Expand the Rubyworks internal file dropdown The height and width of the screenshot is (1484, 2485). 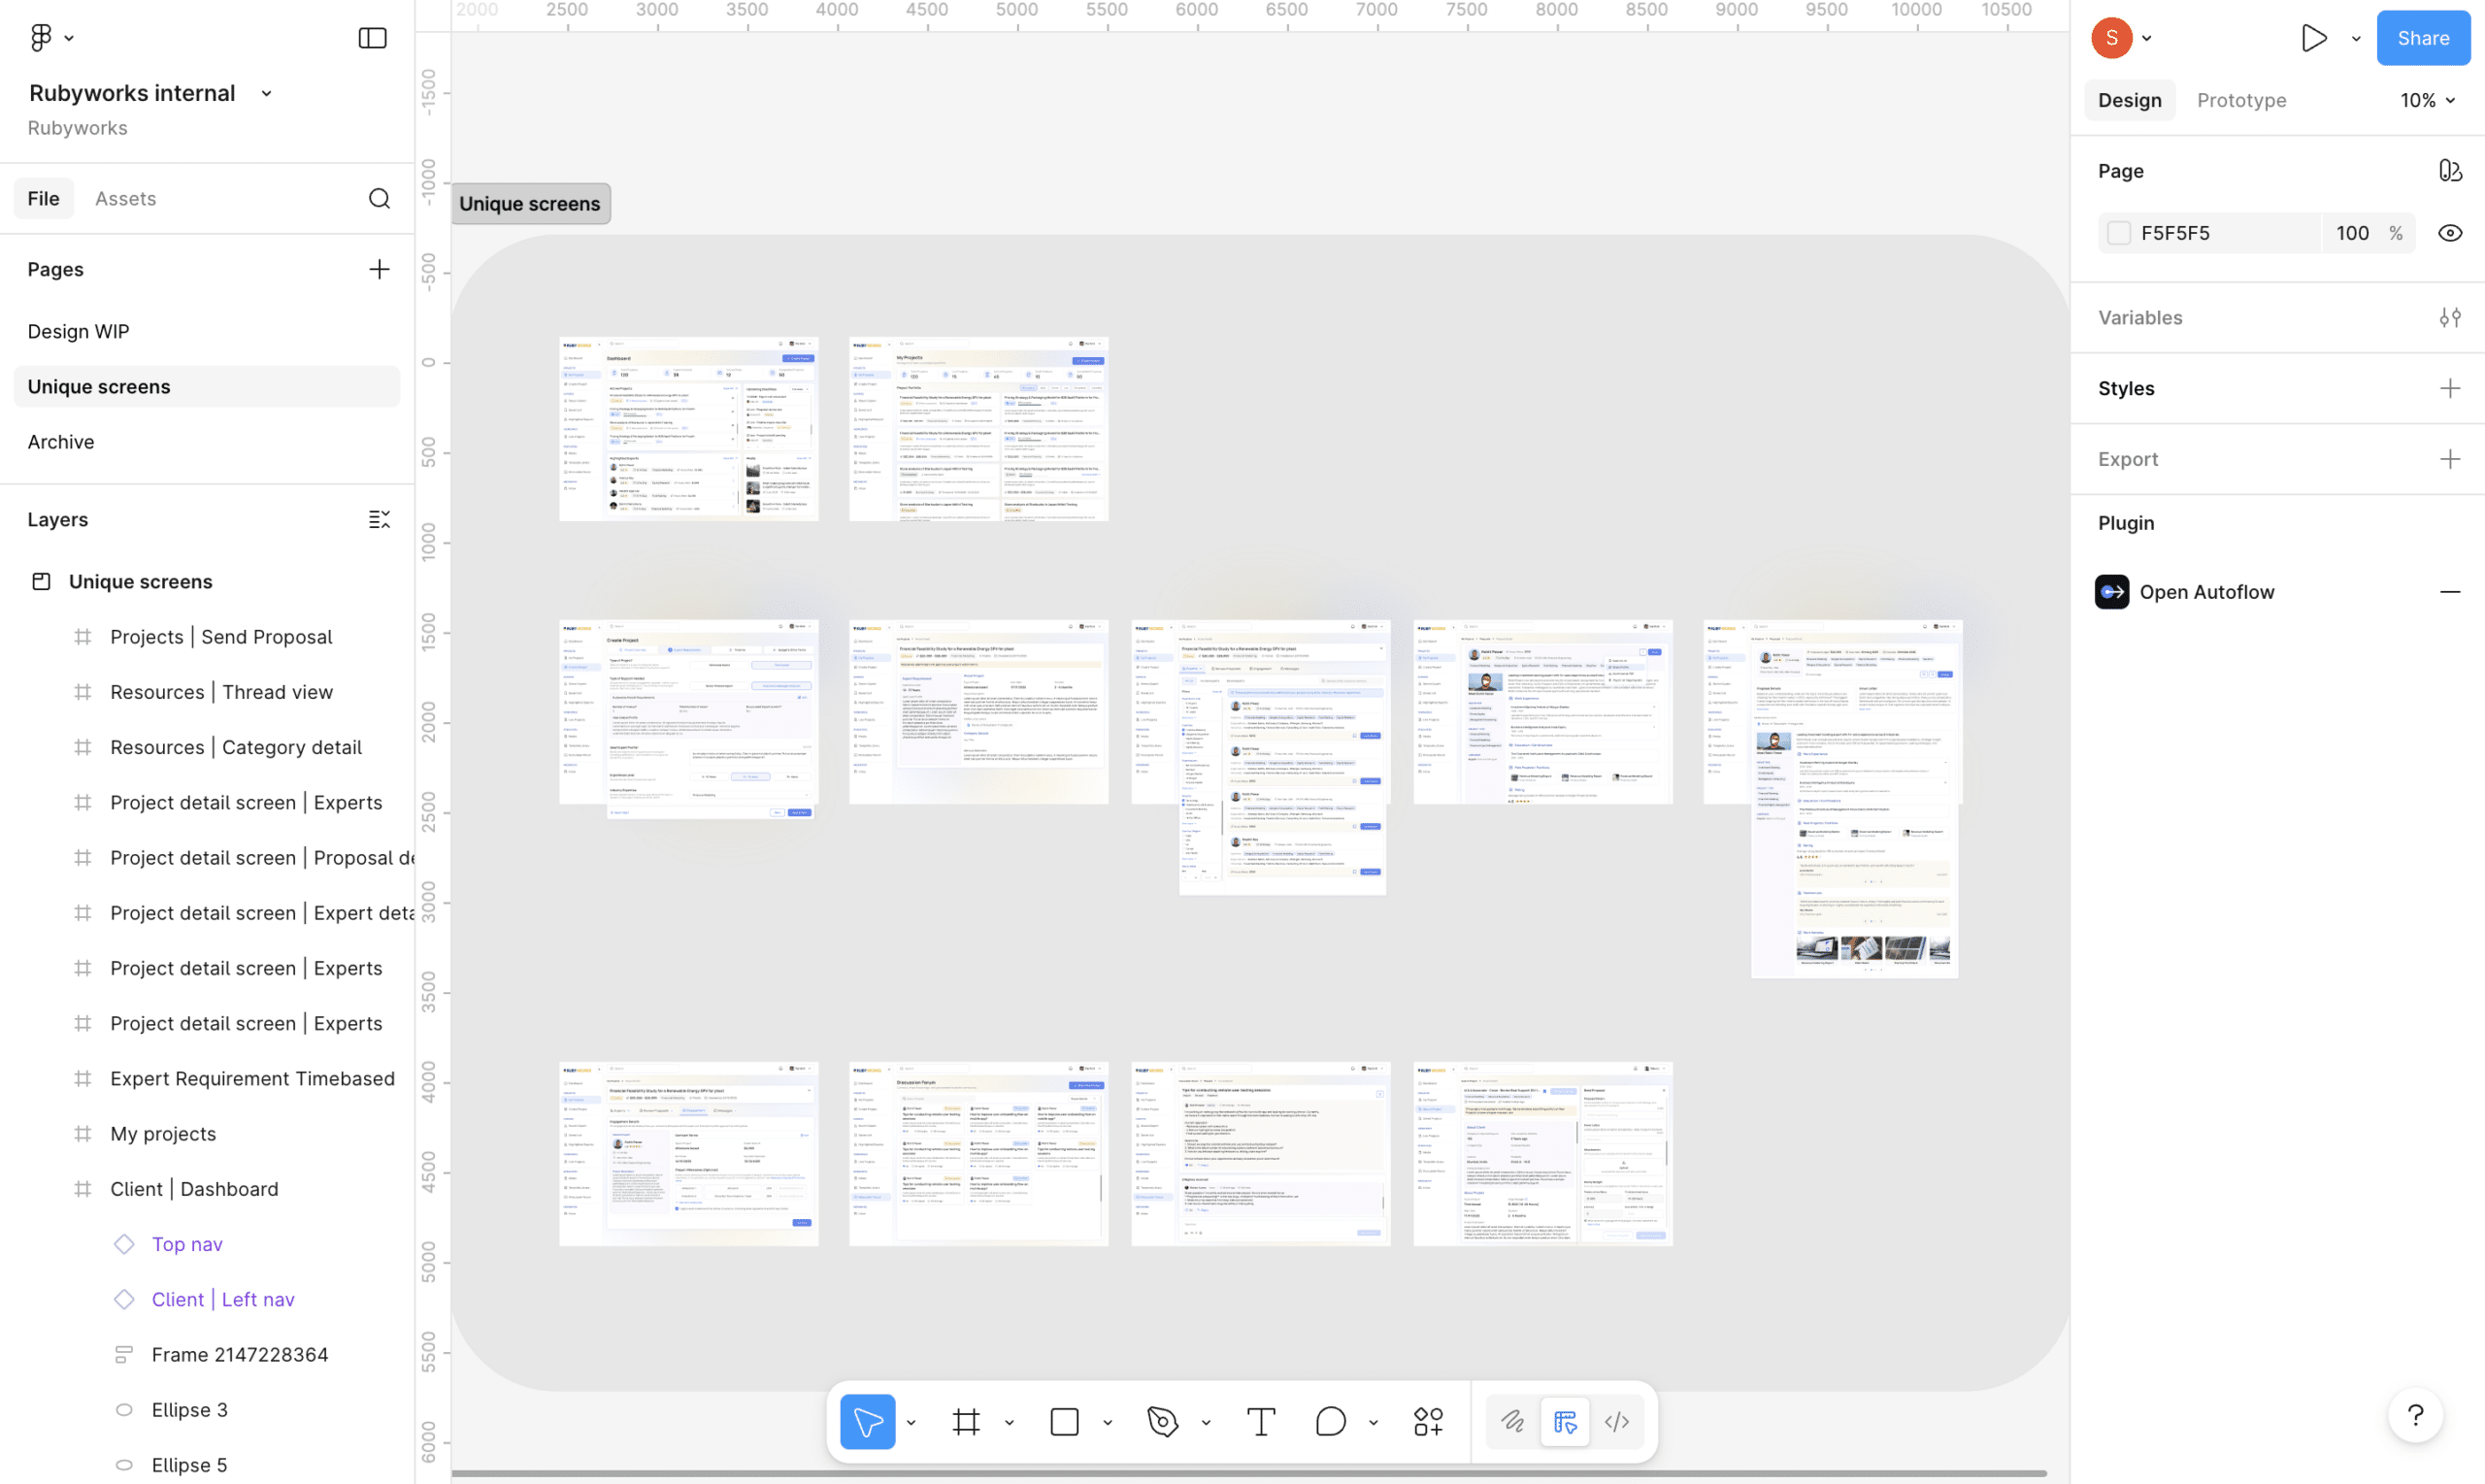point(266,94)
